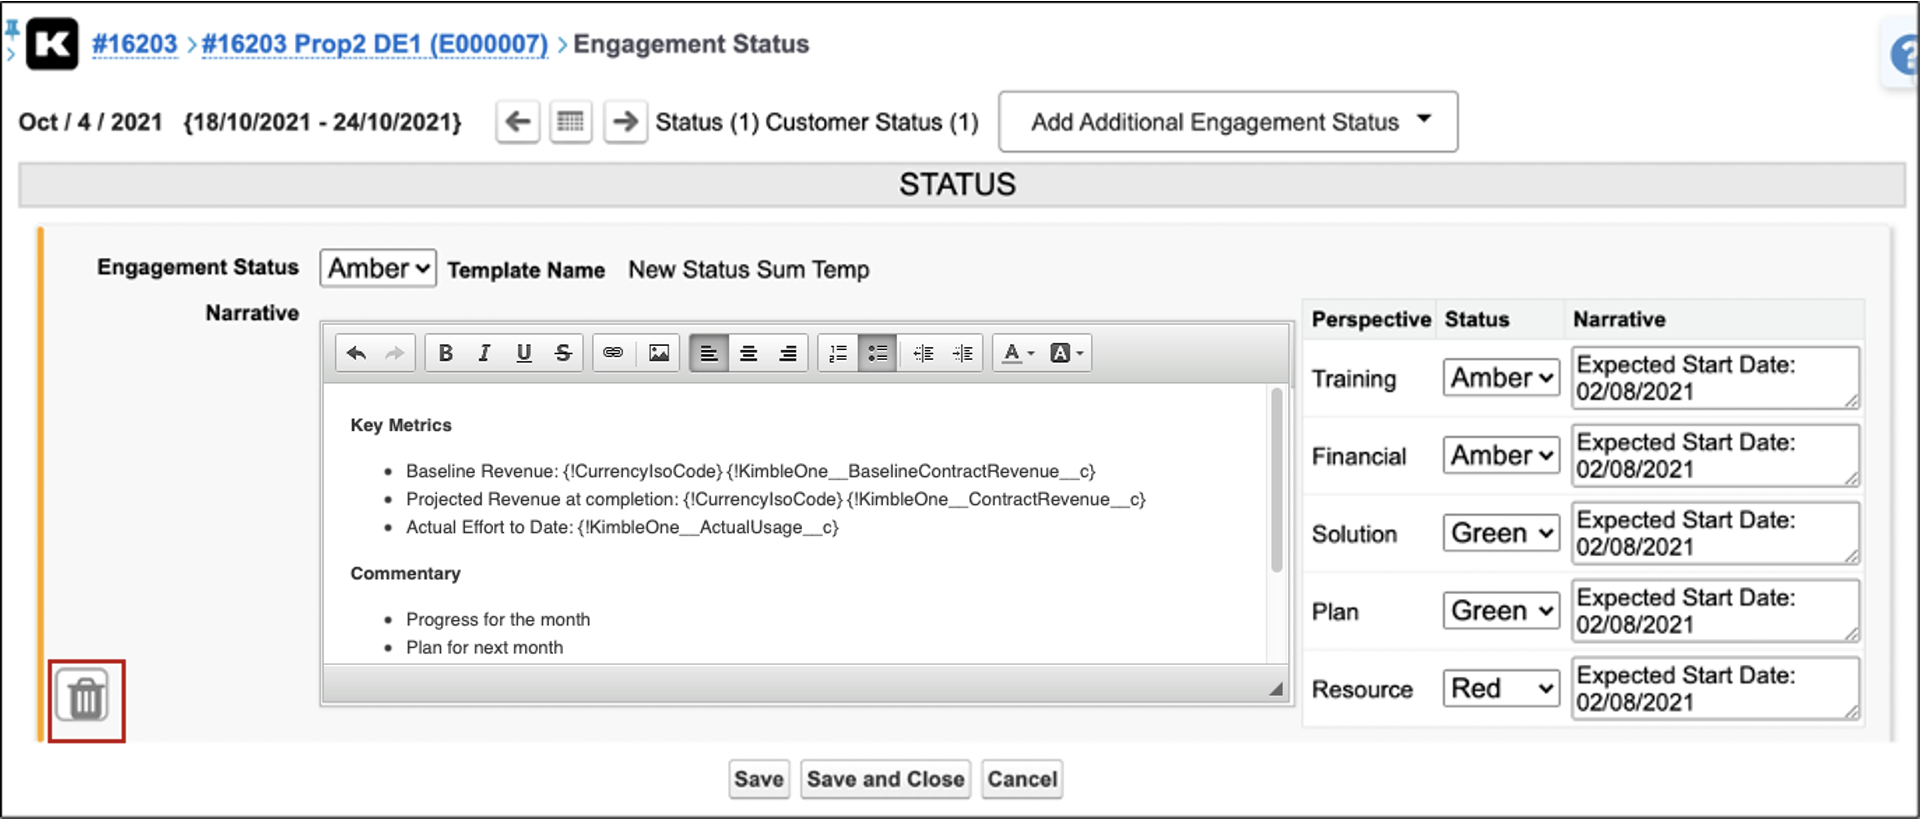Open the Resource perspective Red dropdown
The image size is (1920, 820).
pyautogui.click(x=1501, y=689)
